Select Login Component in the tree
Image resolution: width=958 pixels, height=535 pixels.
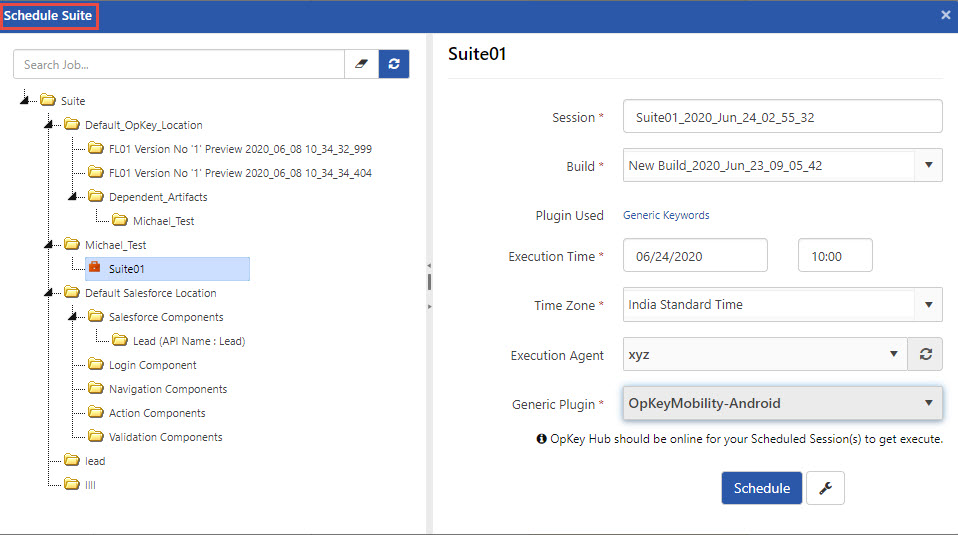pyautogui.click(x=152, y=365)
